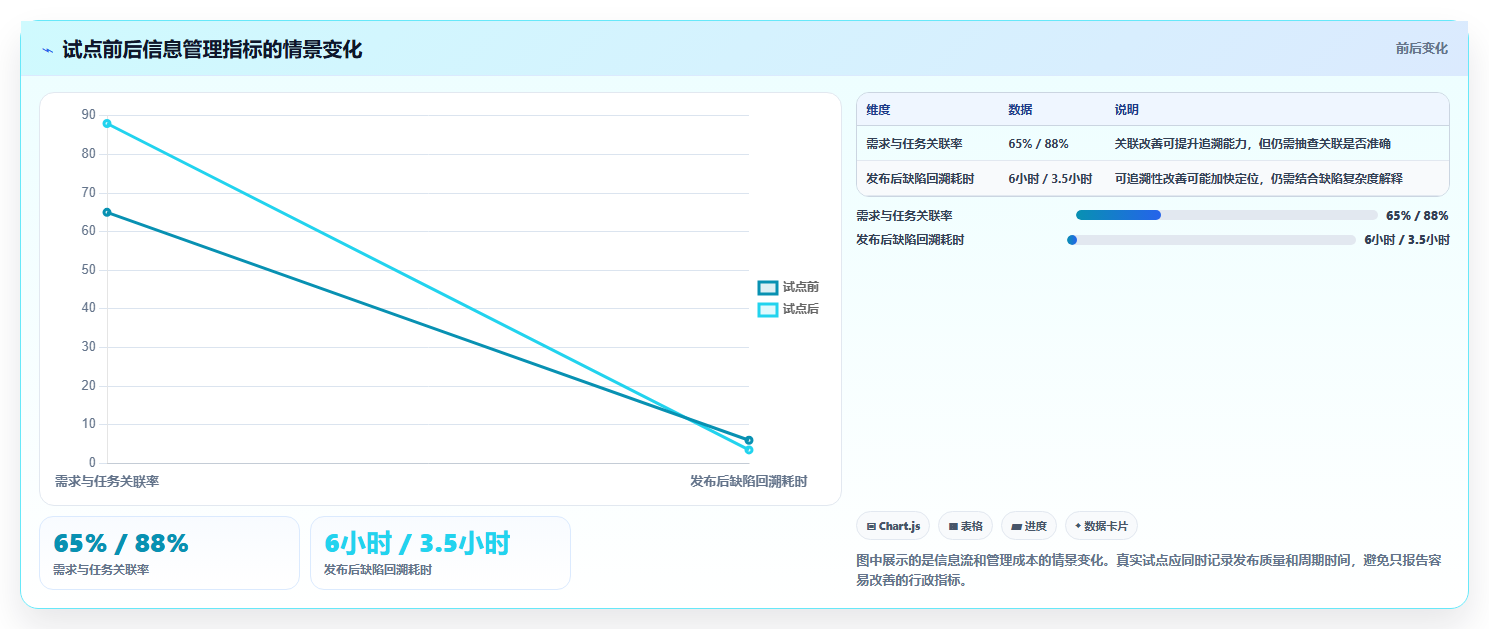1489x629 pixels.
Task: Select the Chart.js tag chip
Action: 893,526
